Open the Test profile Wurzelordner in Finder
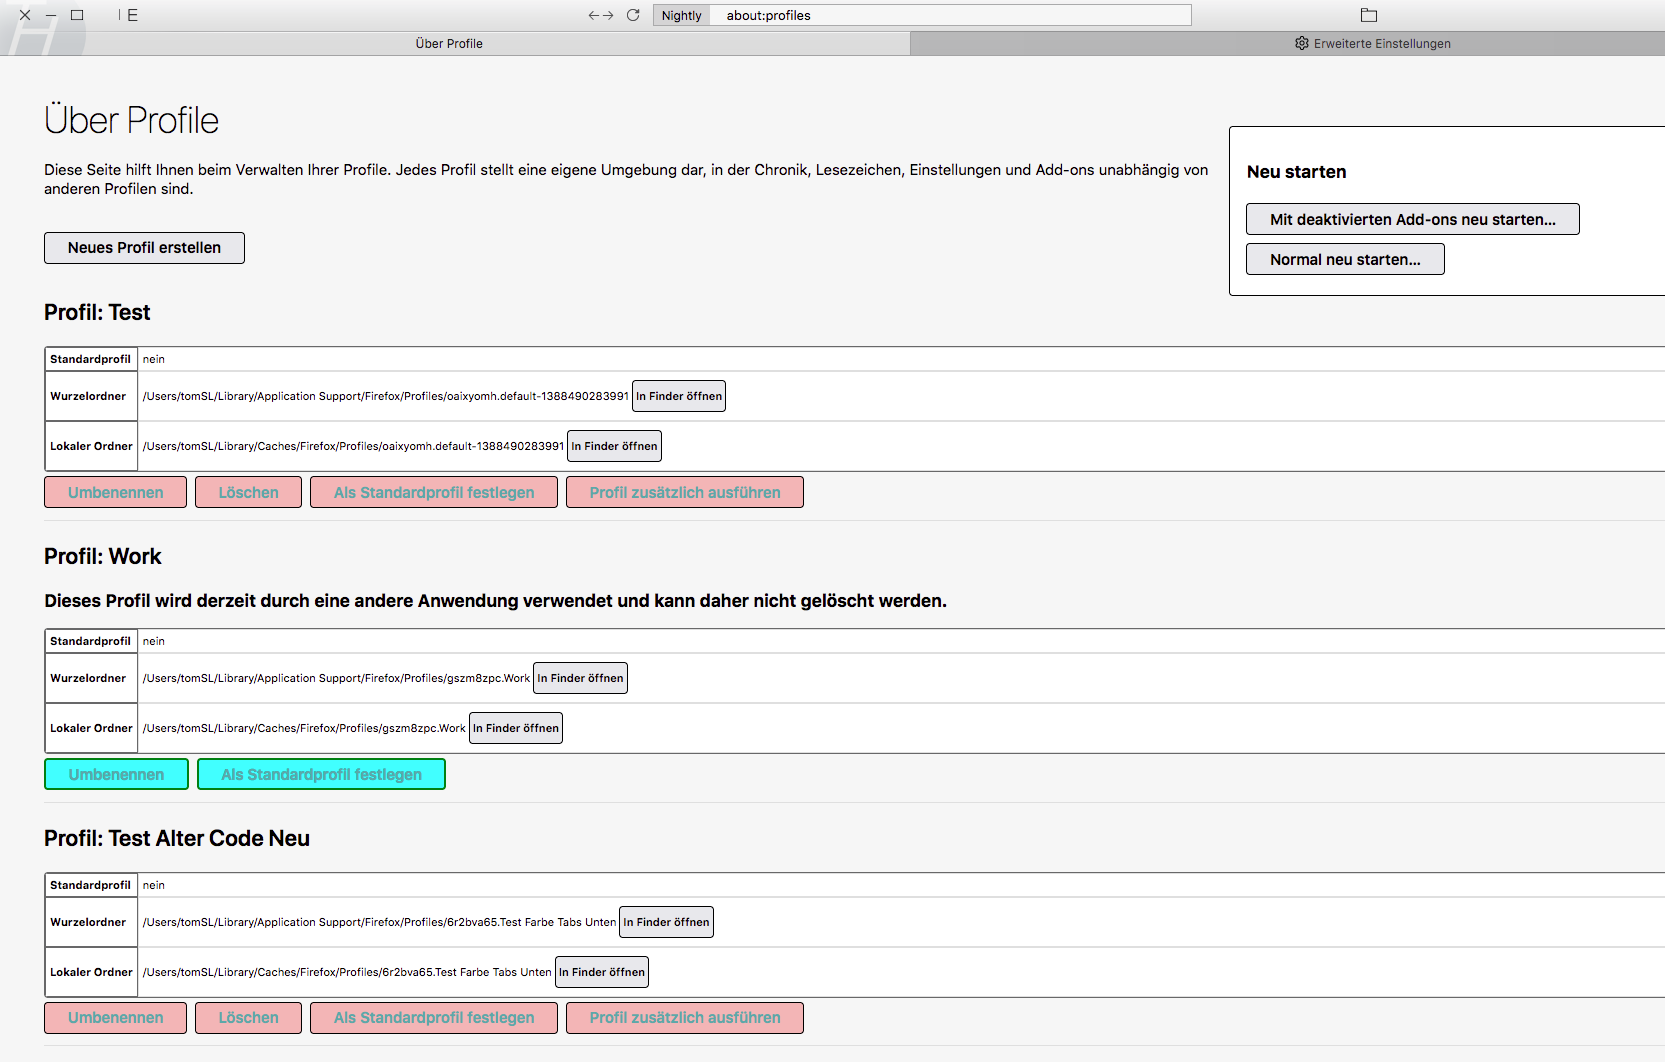Image resolution: width=1665 pixels, height=1062 pixels. pyautogui.click(x=678, y=396)
